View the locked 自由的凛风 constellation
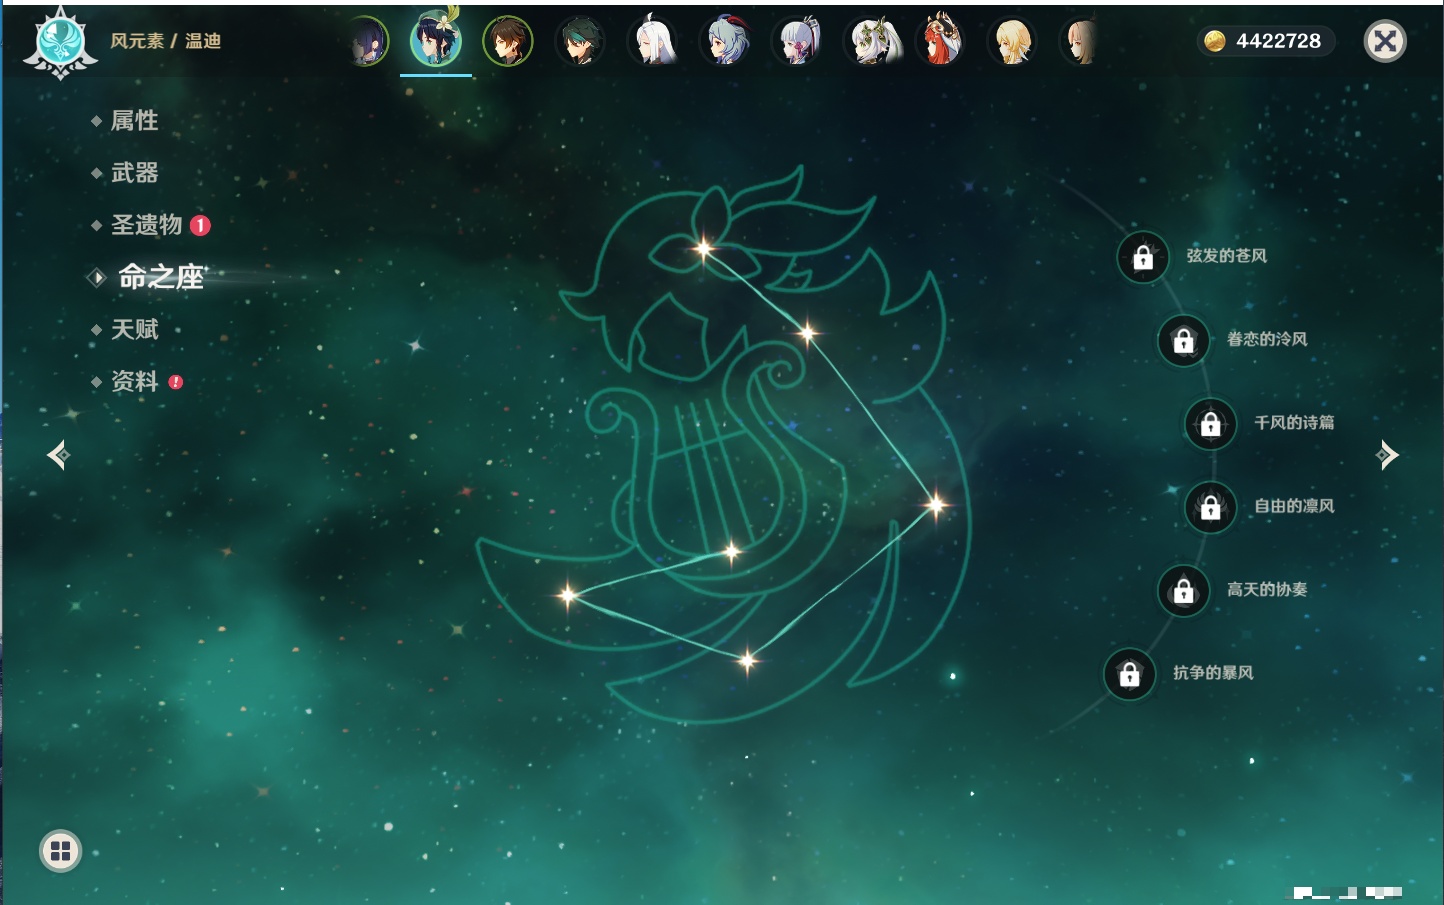The height and width of the screenshot is (905, 1444). tap(1210, 508)
